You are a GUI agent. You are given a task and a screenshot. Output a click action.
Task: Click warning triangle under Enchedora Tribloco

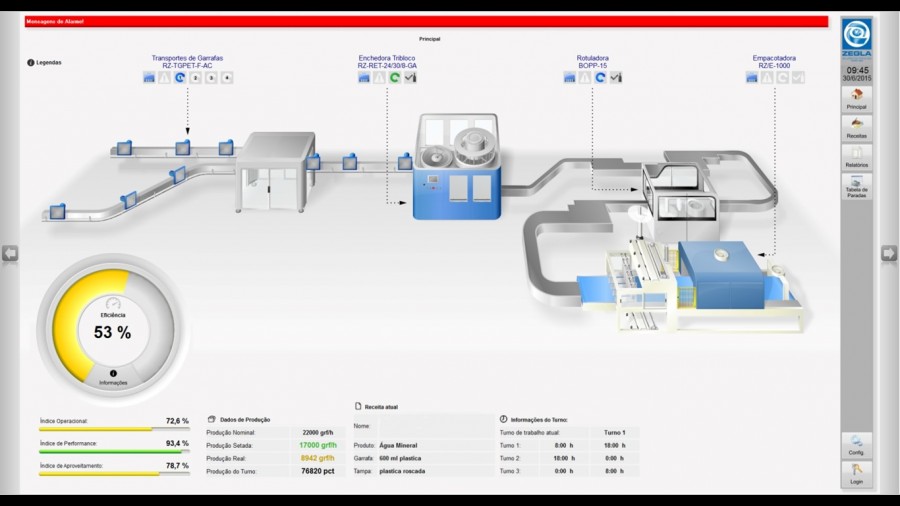coord(379,77)
